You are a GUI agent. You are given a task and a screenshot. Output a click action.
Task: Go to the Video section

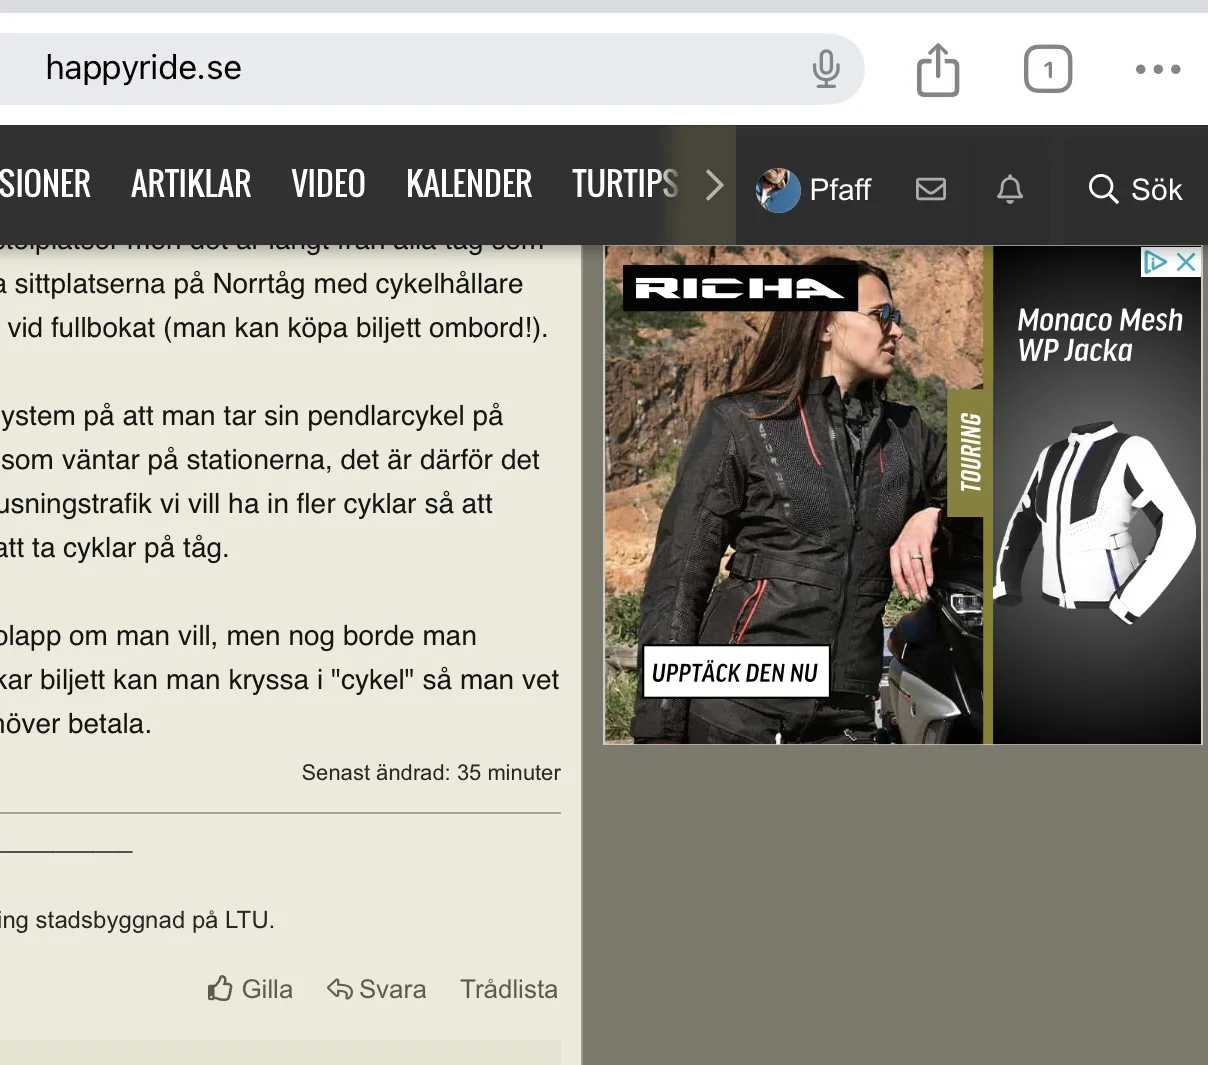328,184
